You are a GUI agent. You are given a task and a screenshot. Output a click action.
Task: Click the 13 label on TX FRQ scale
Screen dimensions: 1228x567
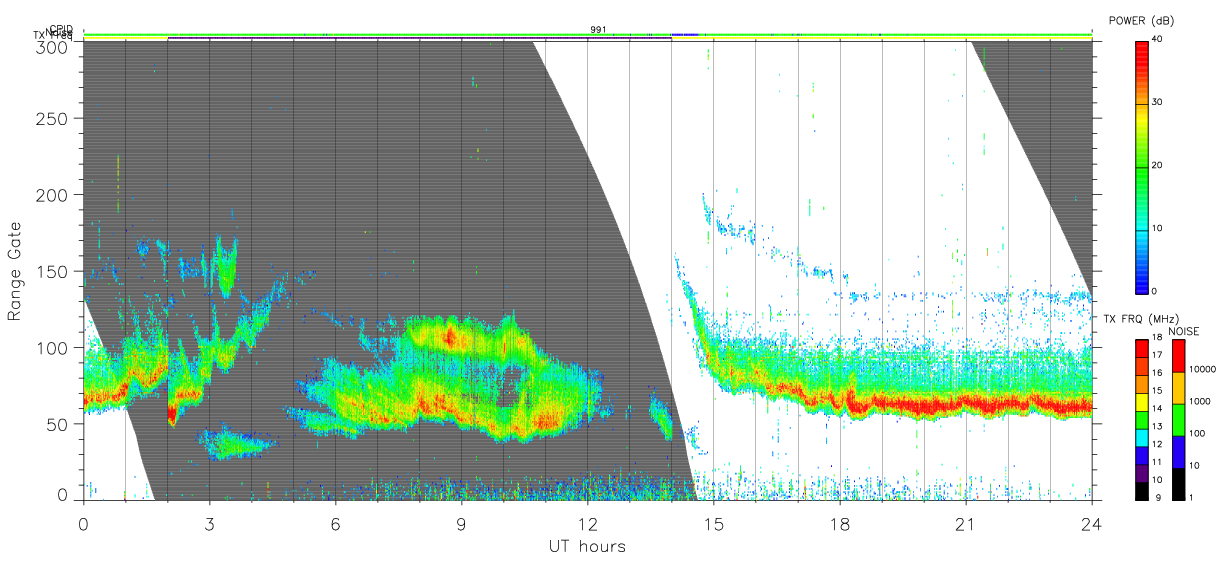point(1157,426)
